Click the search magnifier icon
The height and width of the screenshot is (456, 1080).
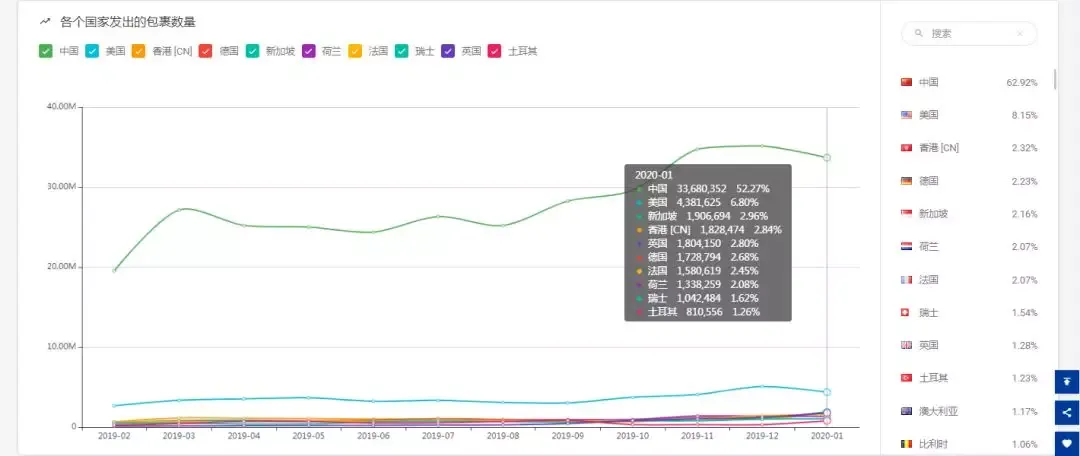pos(918,33)
